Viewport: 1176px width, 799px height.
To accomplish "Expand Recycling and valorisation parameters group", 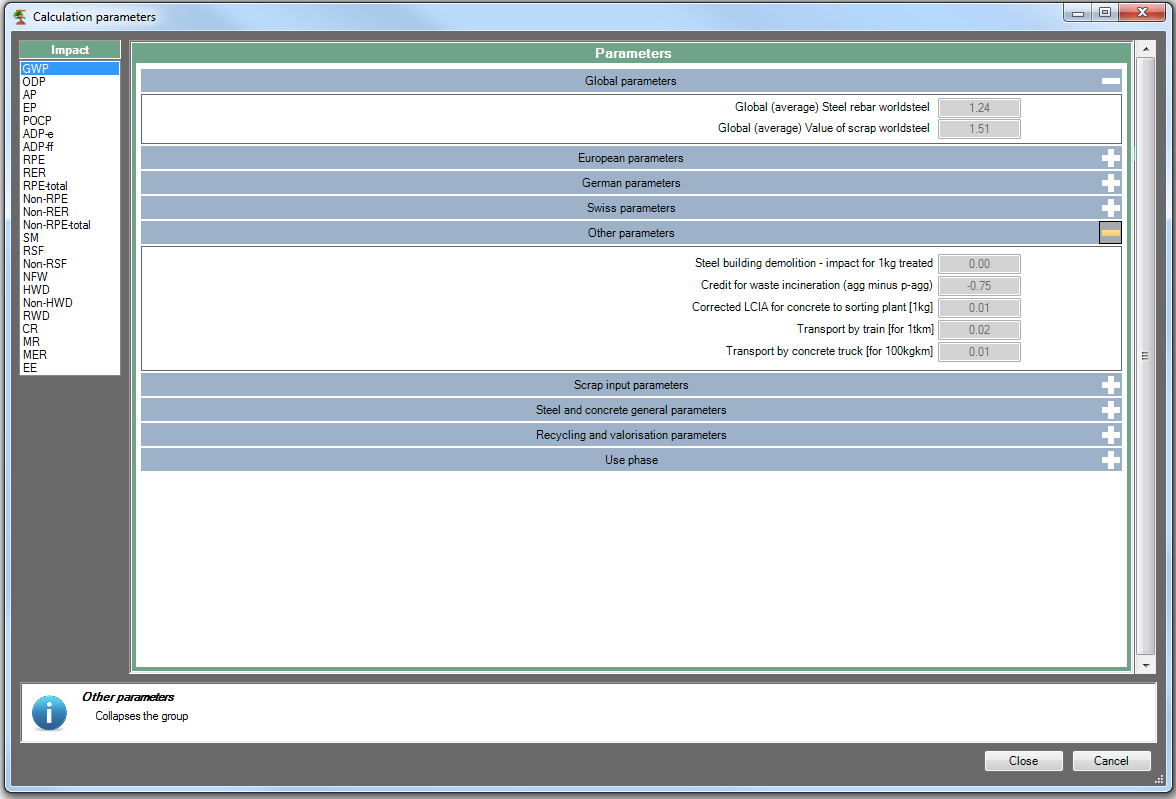I will [1111, 435].
